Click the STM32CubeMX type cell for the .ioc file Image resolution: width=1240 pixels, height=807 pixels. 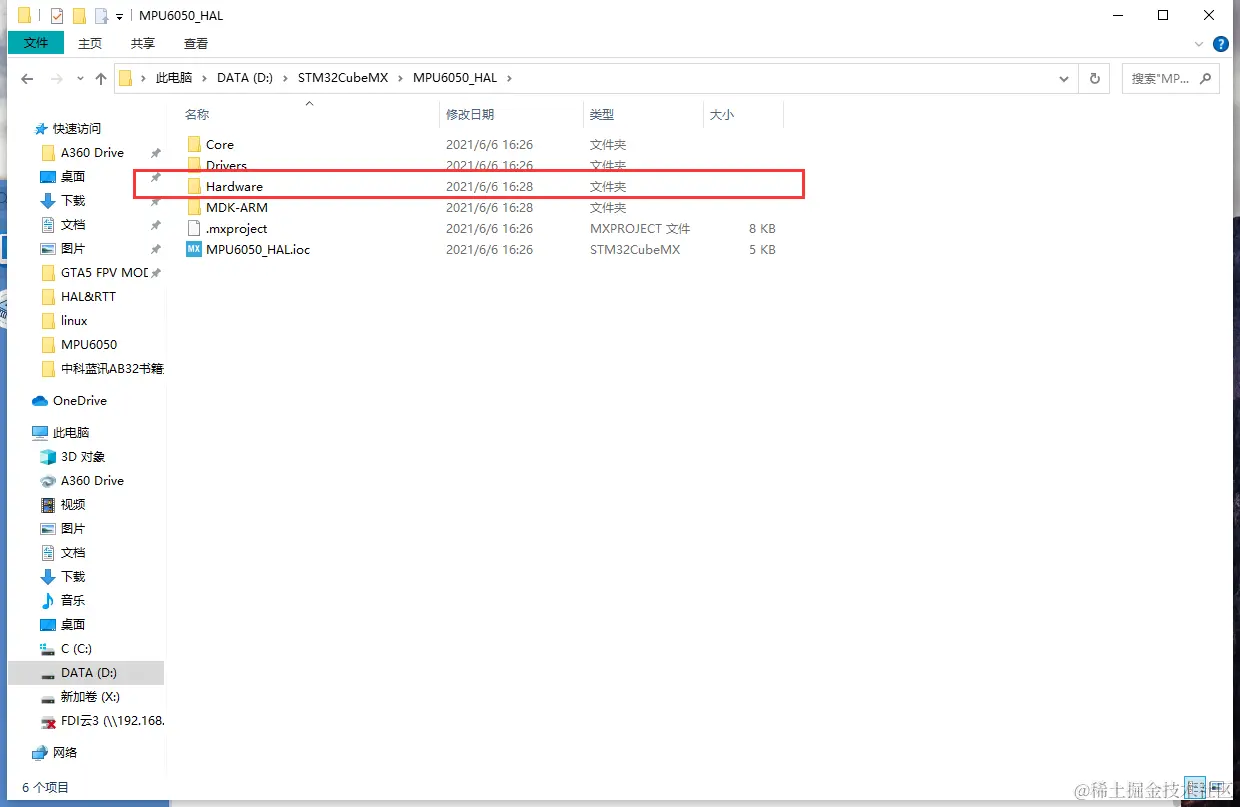(x=635, y=250)
